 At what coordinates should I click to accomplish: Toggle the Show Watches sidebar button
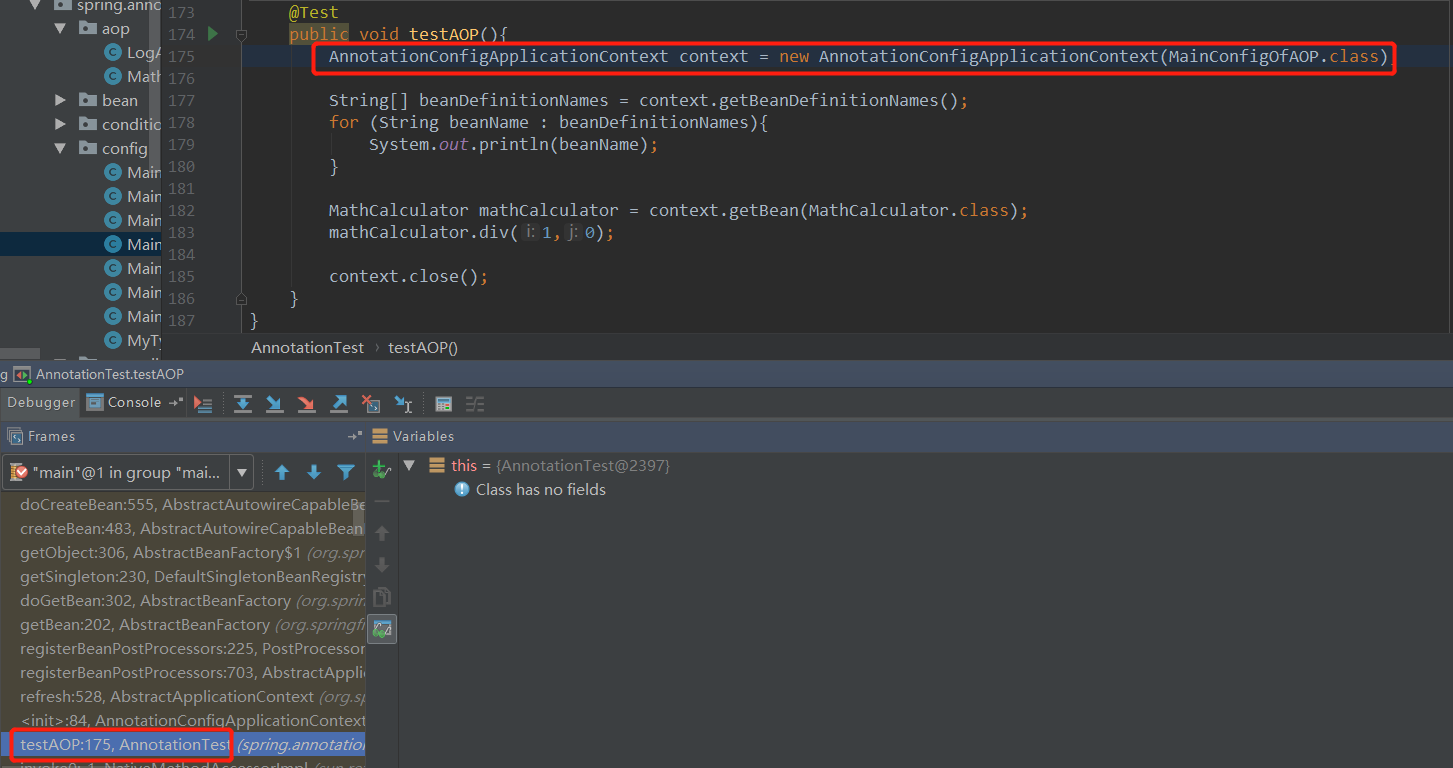click(x=381, y=628)
